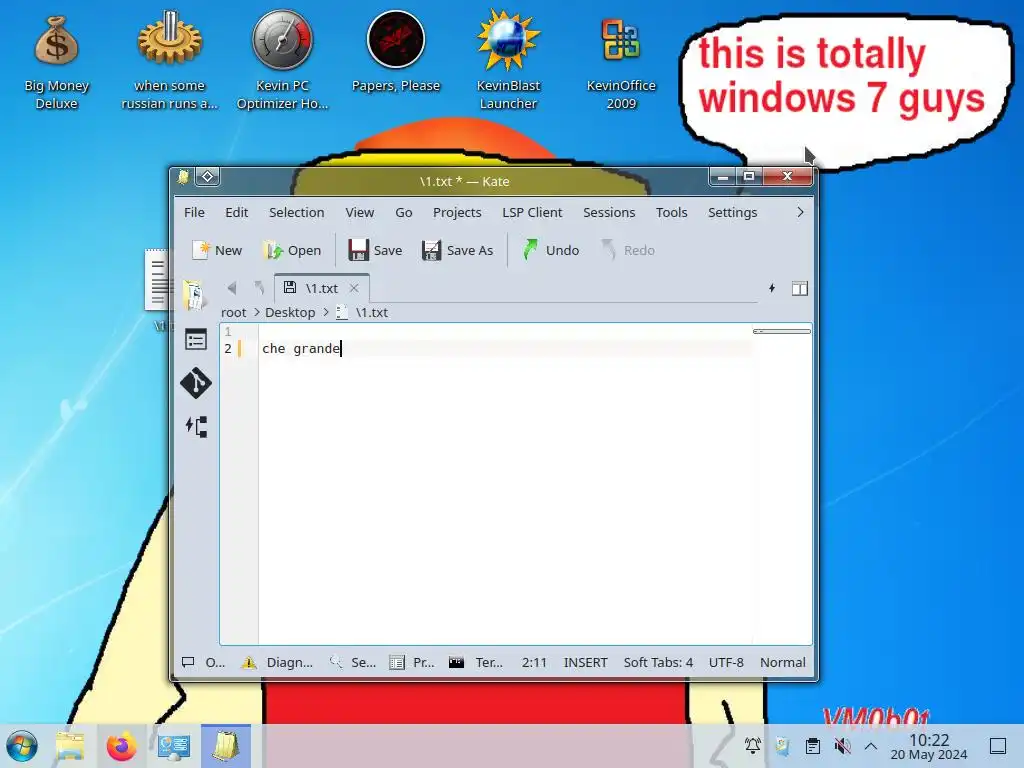
Task: Choose Save As in Kate's toolbar
Action: tap(457, 250)
